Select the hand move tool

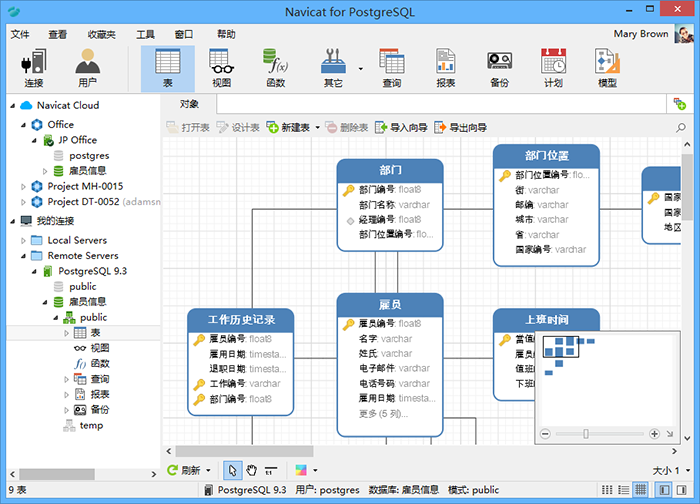click(252, 470)
